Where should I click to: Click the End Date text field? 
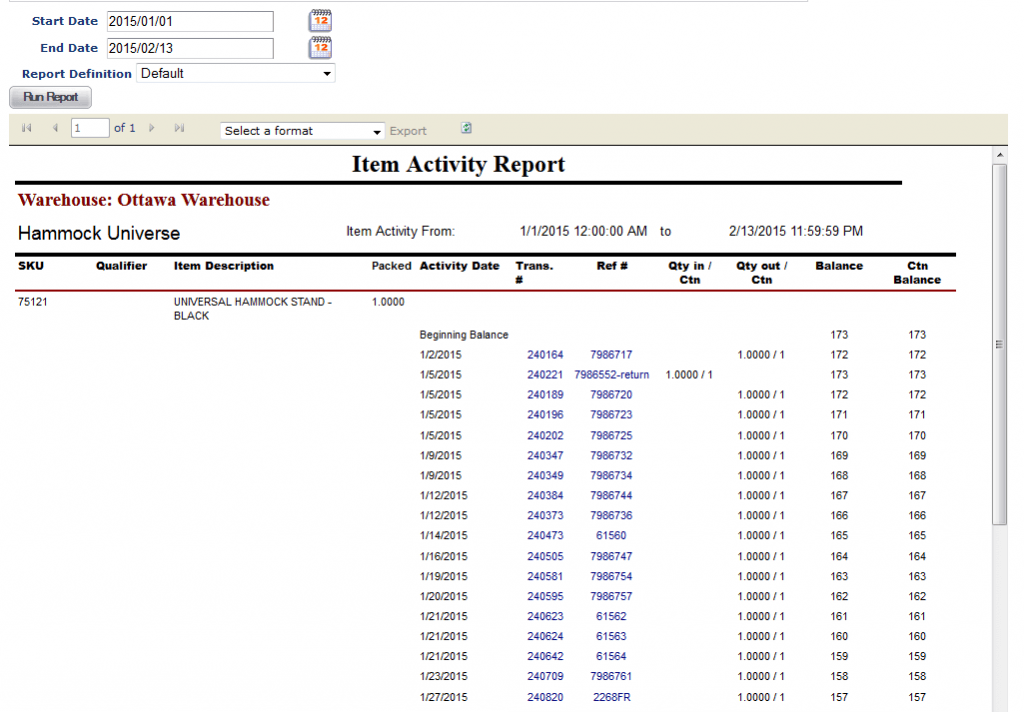(x=190, y=48)
